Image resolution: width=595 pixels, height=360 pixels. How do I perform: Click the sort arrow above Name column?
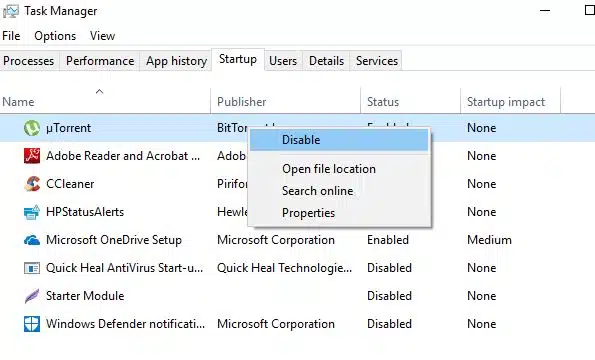click(99, 91)
